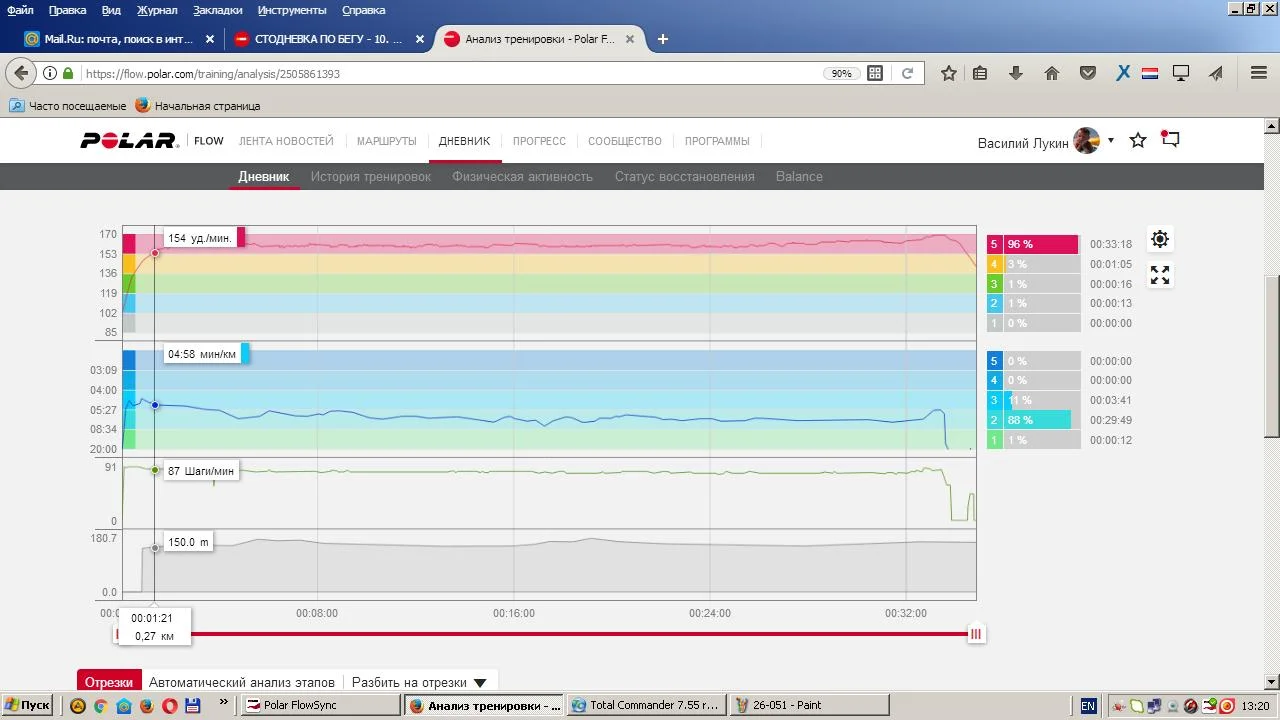Expand chart to fullscreen view
Image resolution: width=1280 pixels, height=720 pixels.
click(x=1160, y=275)
